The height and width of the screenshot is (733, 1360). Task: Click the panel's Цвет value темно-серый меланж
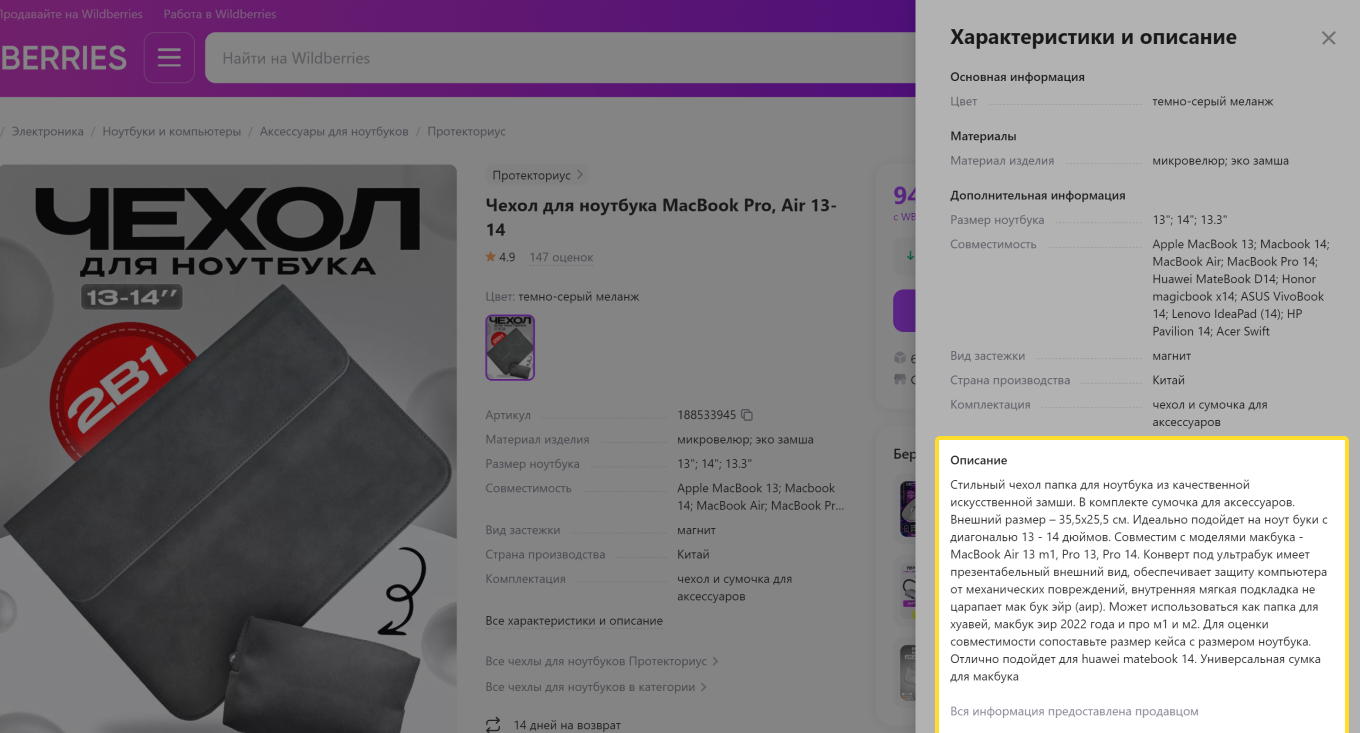1213,101
